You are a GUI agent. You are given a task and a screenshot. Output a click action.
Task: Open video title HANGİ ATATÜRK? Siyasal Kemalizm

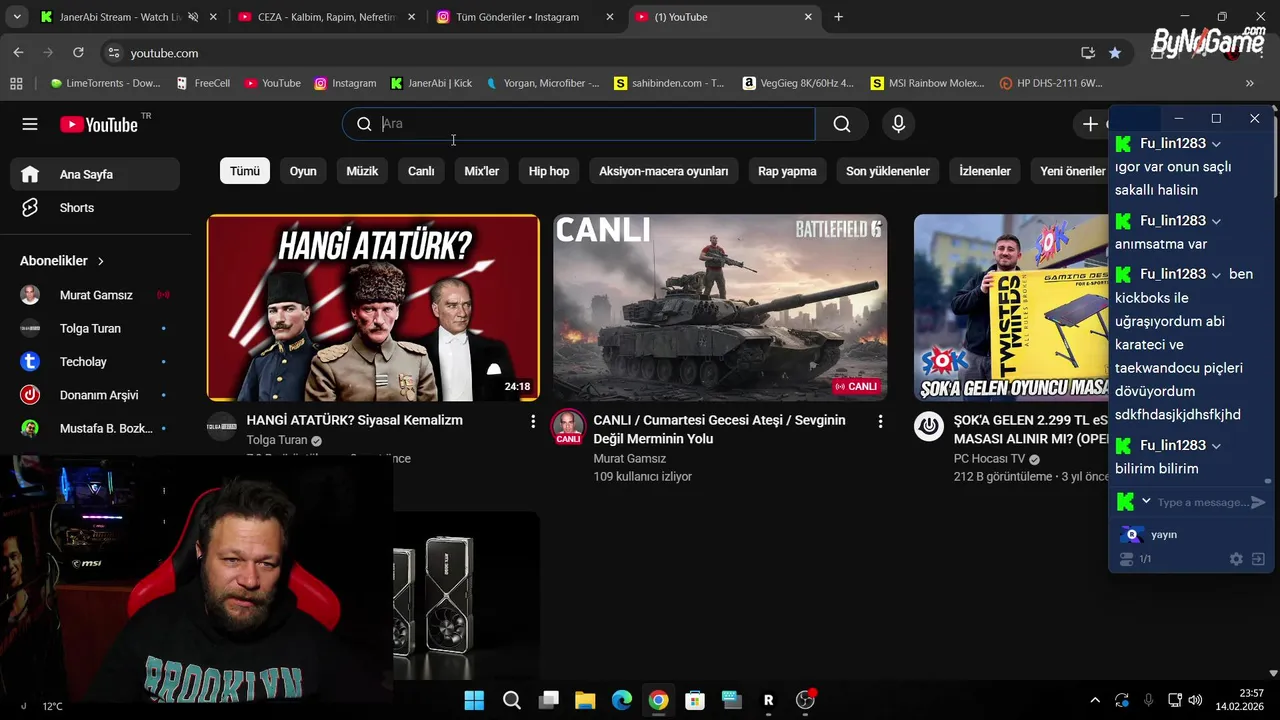355,420
